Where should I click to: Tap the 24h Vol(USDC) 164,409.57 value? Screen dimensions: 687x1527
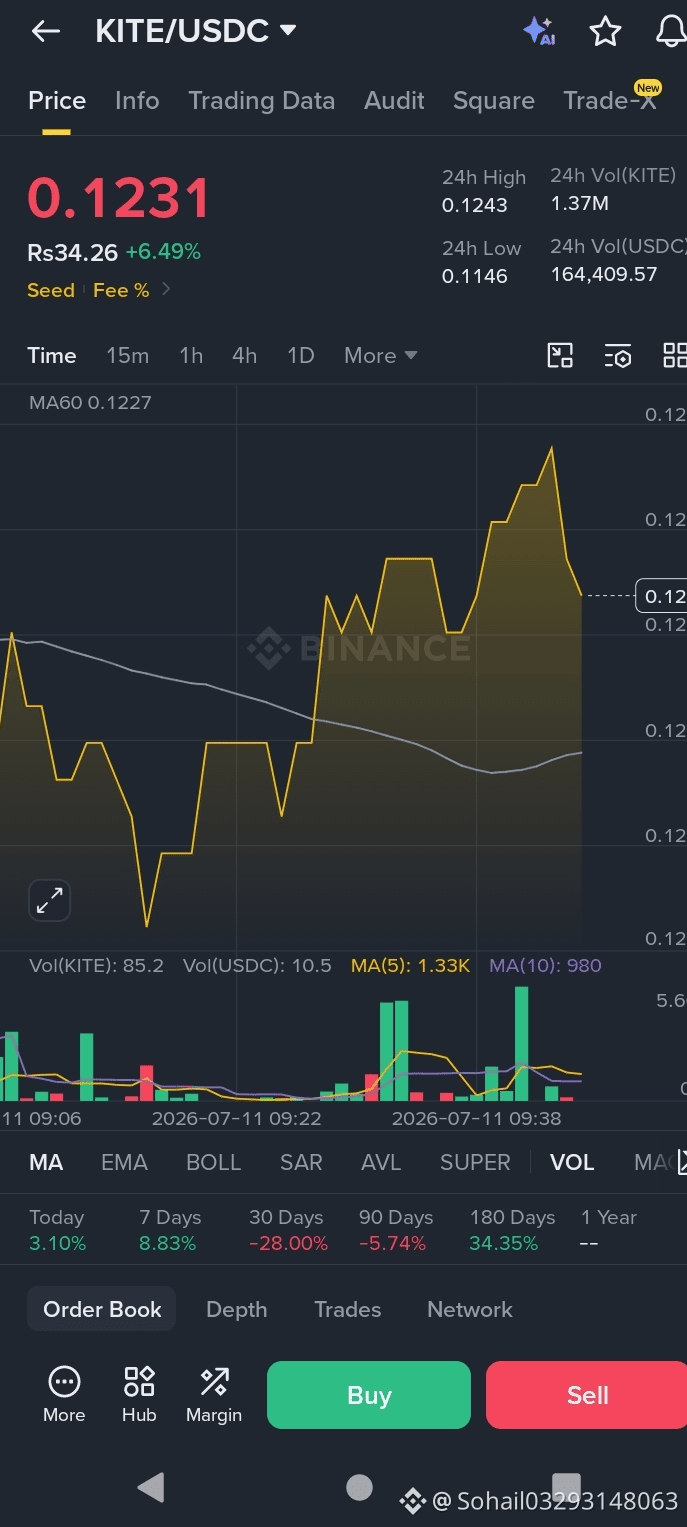(x=604, y=274)
